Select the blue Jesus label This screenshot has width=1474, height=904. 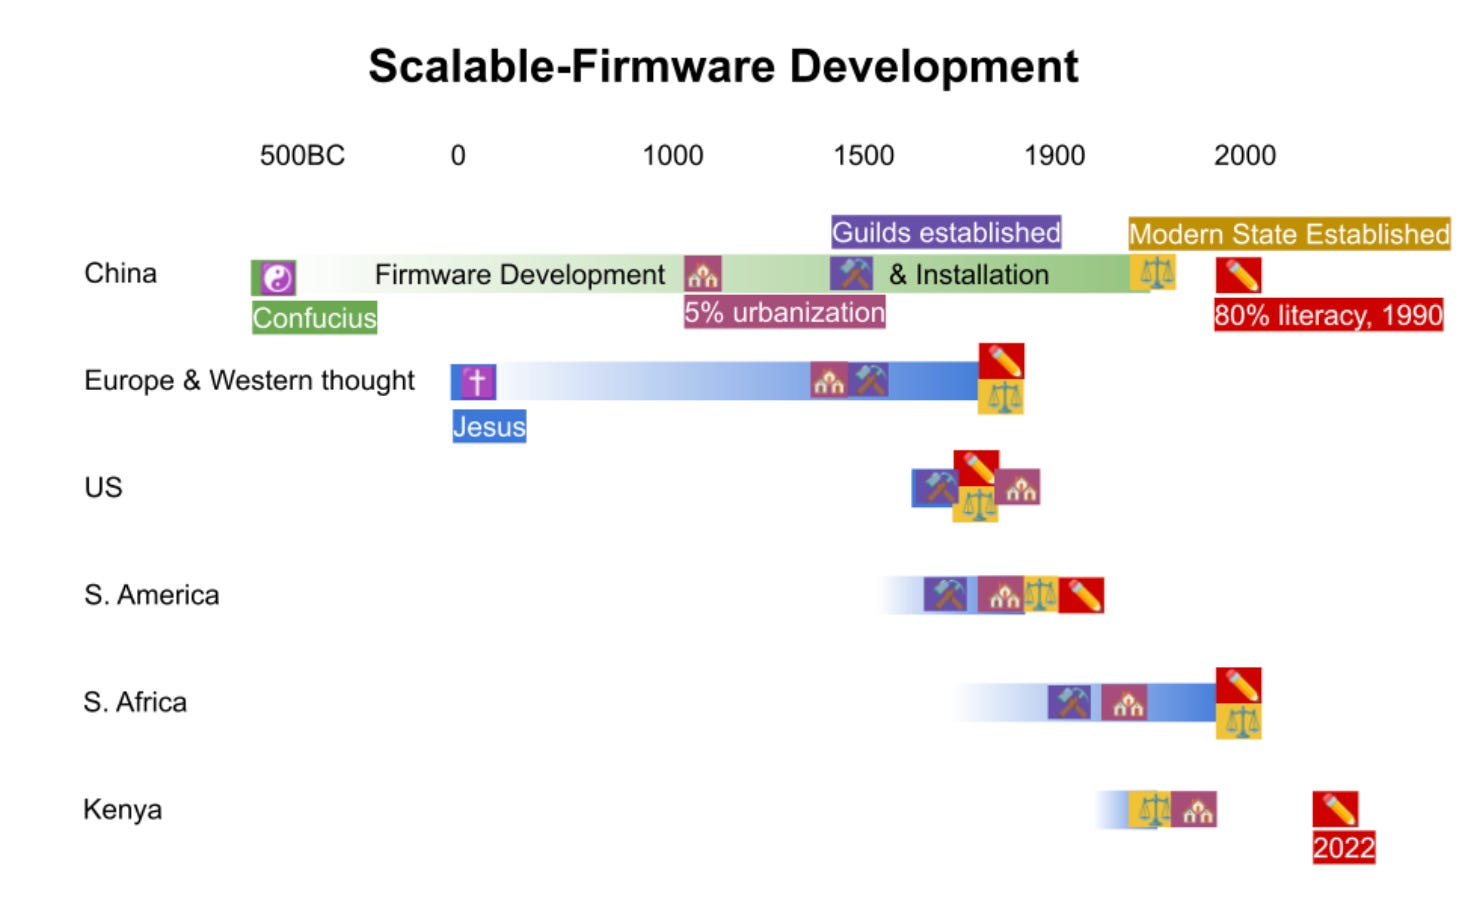pos(489,426)
